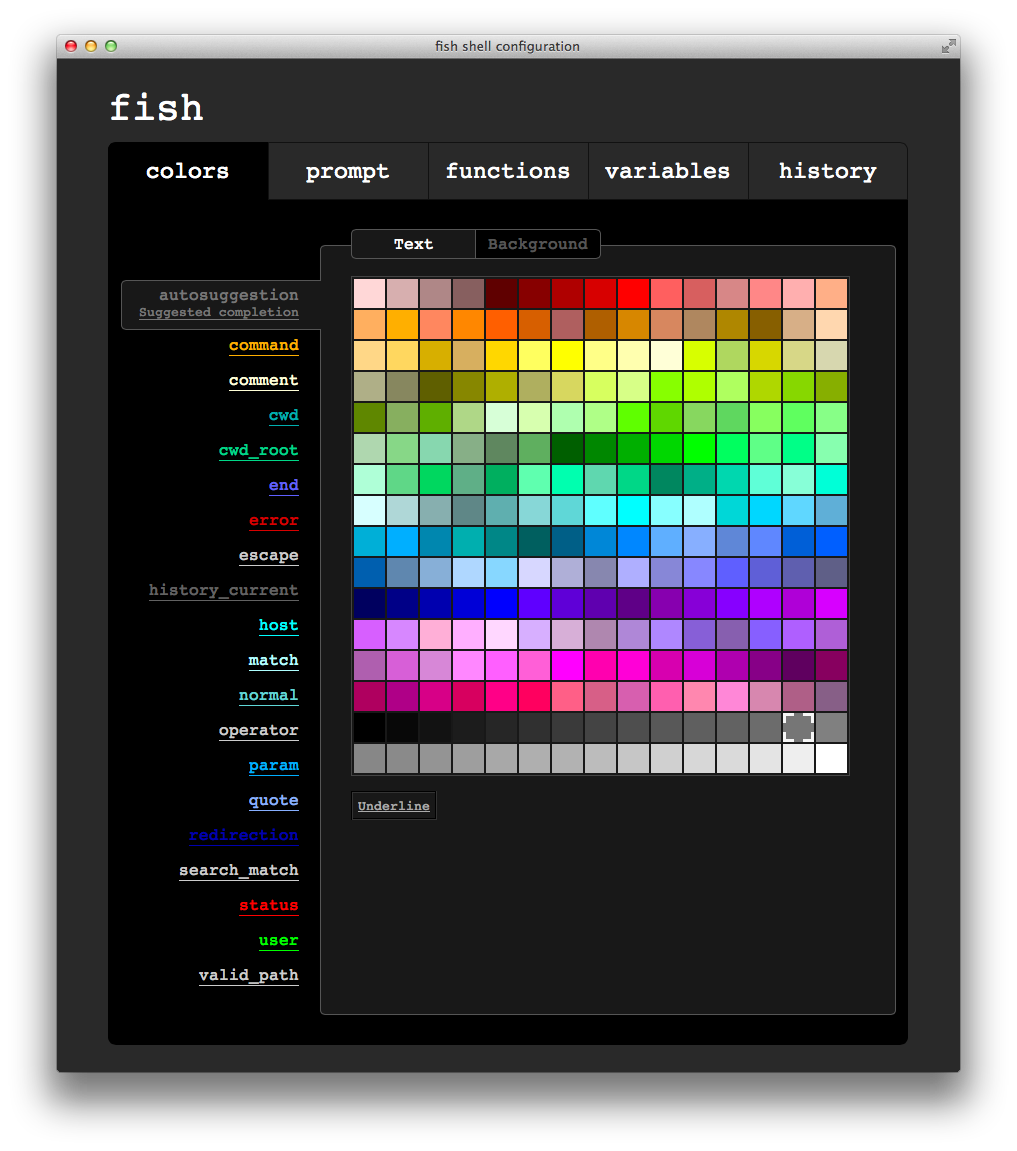
Task: Choose the escape color setting
Action: click(x=269, y=556)
